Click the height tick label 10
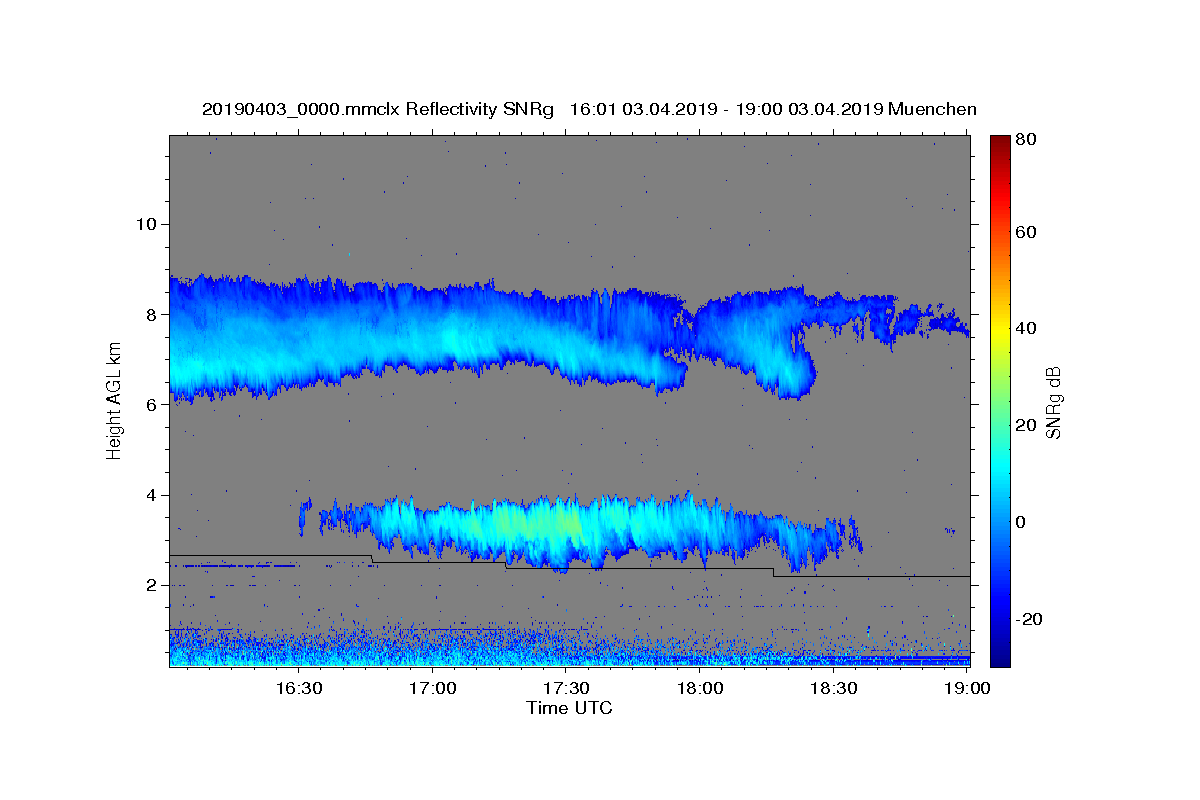1200x800 pixels. 145,224
